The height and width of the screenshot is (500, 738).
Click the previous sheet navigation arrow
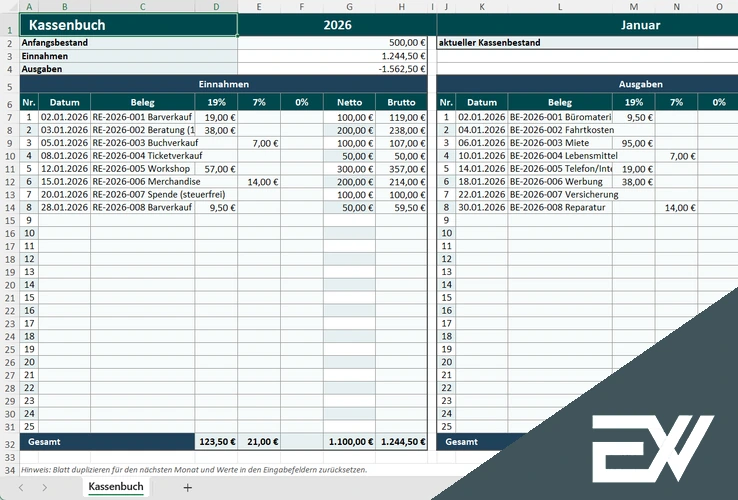(x=19, y=487)
